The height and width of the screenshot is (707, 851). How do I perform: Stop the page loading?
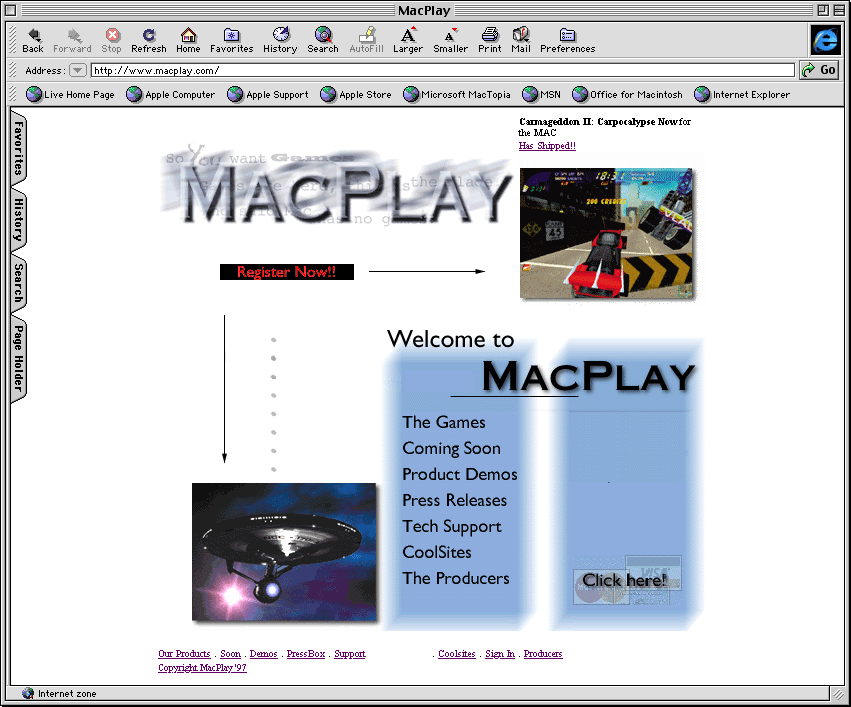click(x=112, y=41)
